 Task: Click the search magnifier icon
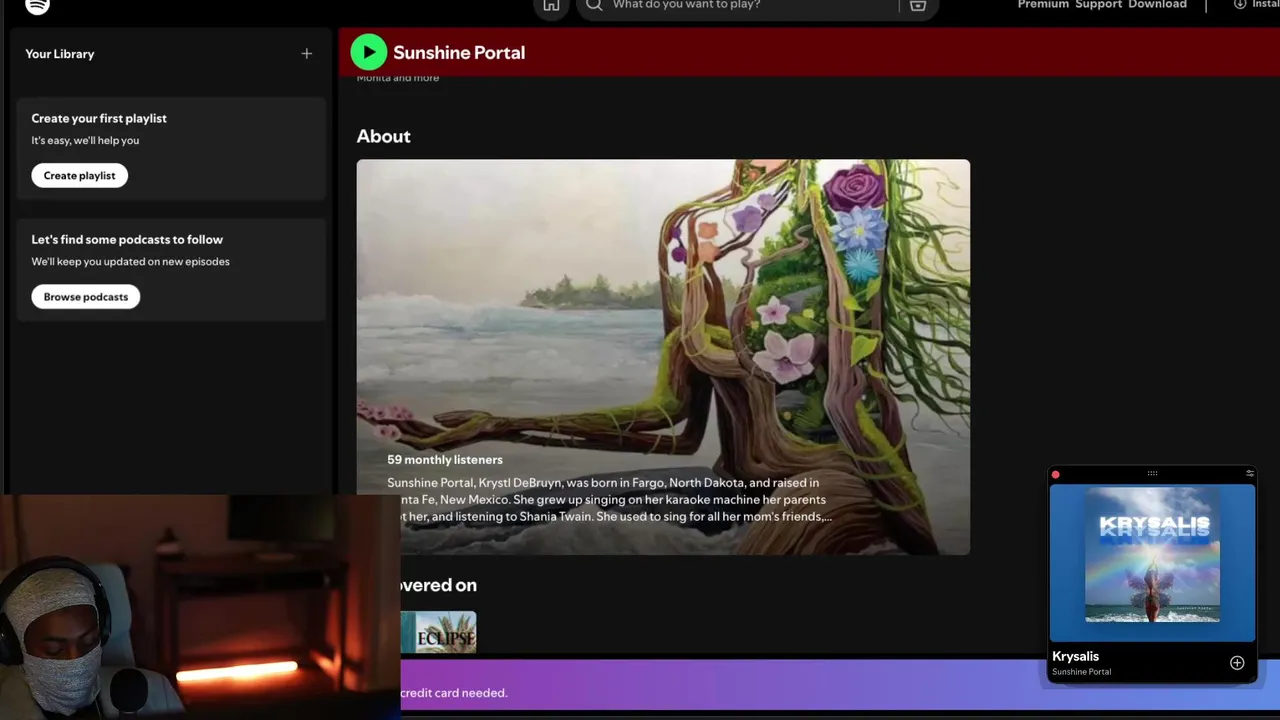(x=594, y=5)
